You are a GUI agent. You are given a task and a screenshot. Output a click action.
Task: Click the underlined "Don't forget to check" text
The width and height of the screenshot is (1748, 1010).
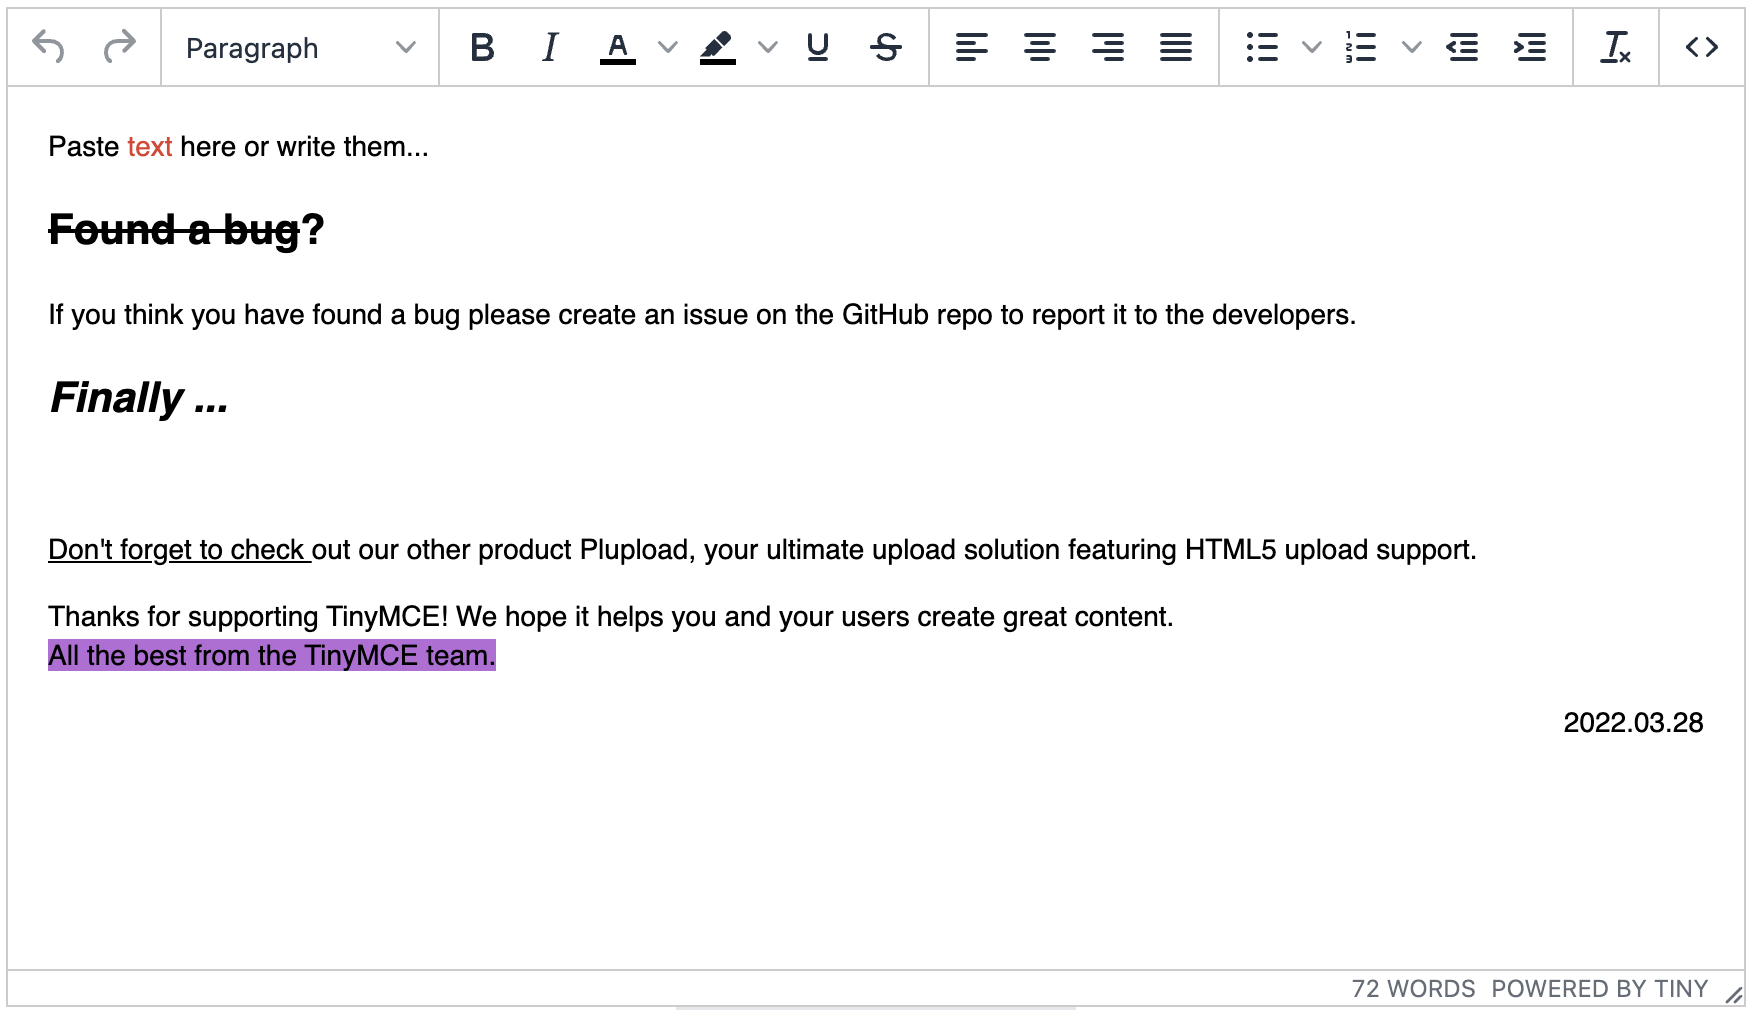[180, 550]
